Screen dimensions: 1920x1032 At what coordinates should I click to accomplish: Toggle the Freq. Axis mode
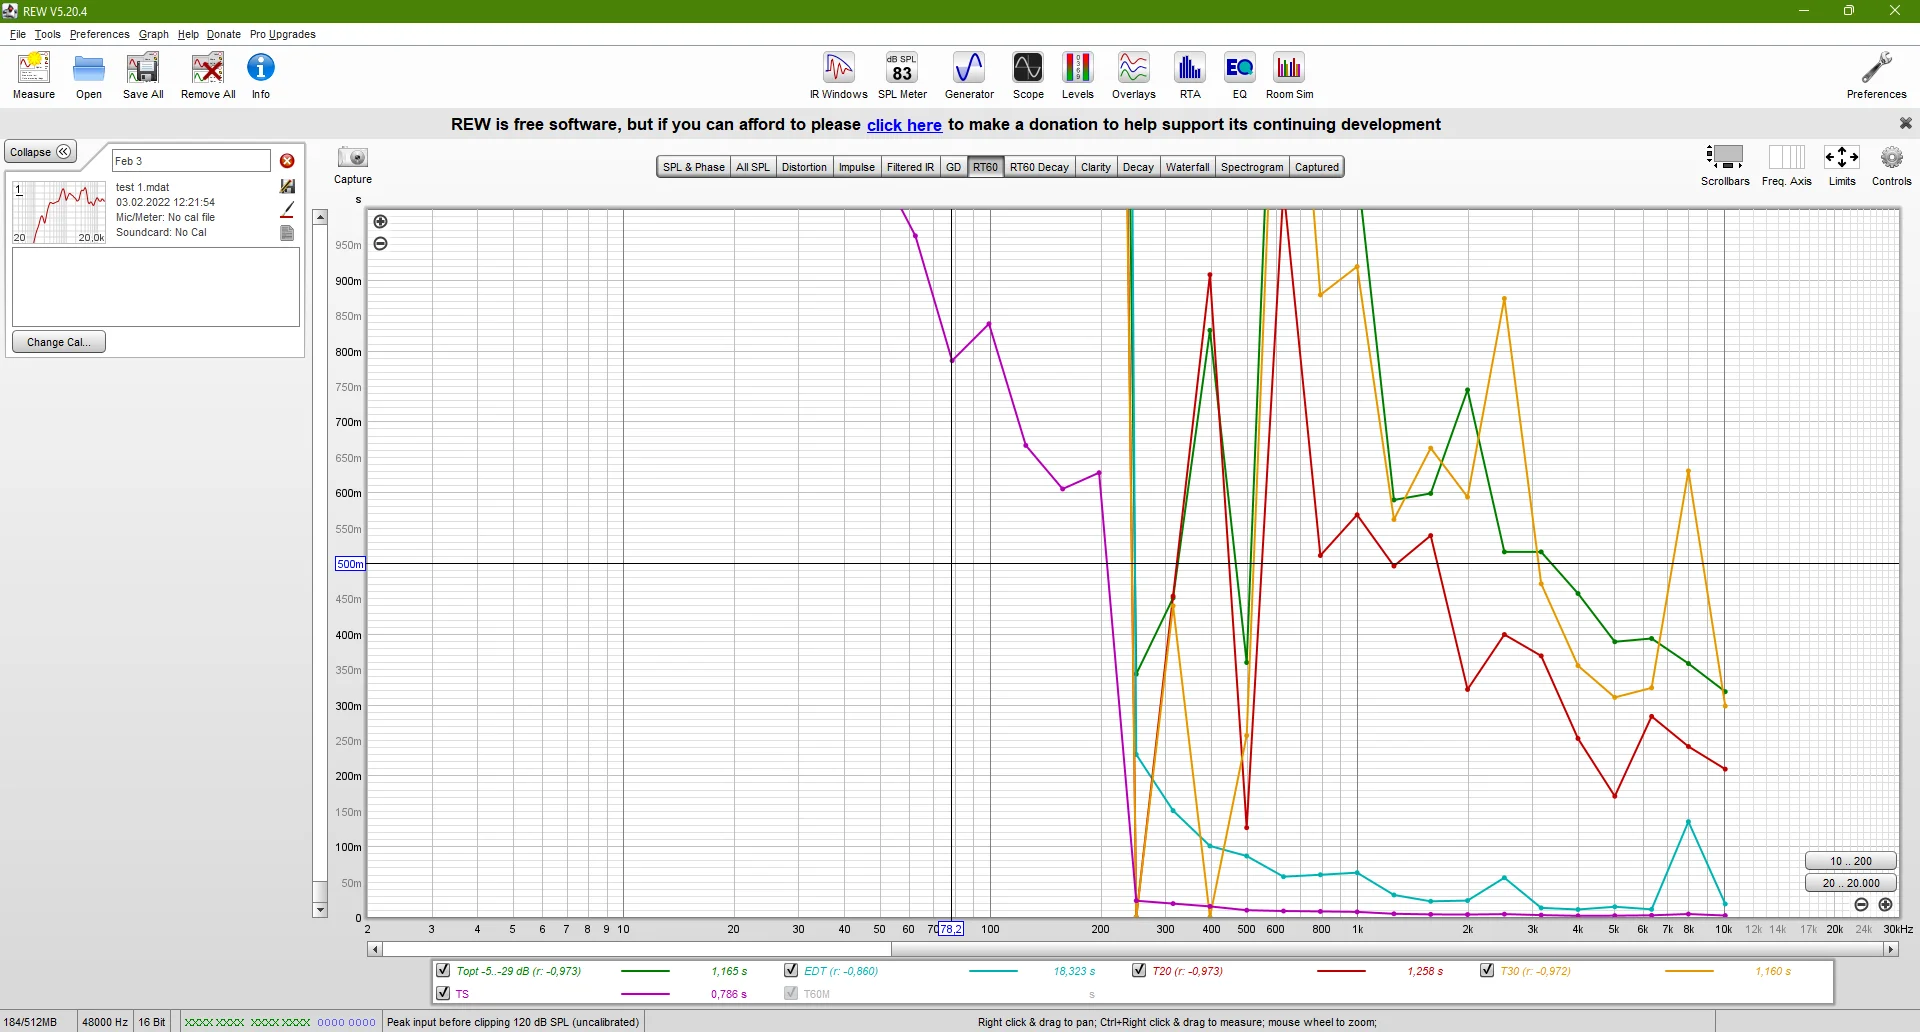(x=1787, y=165)
